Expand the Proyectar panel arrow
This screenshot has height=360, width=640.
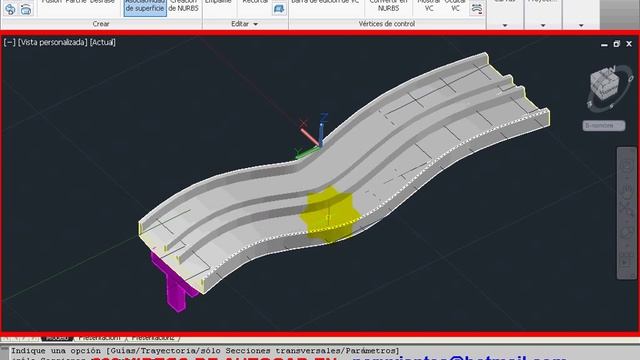click(543, 25)
